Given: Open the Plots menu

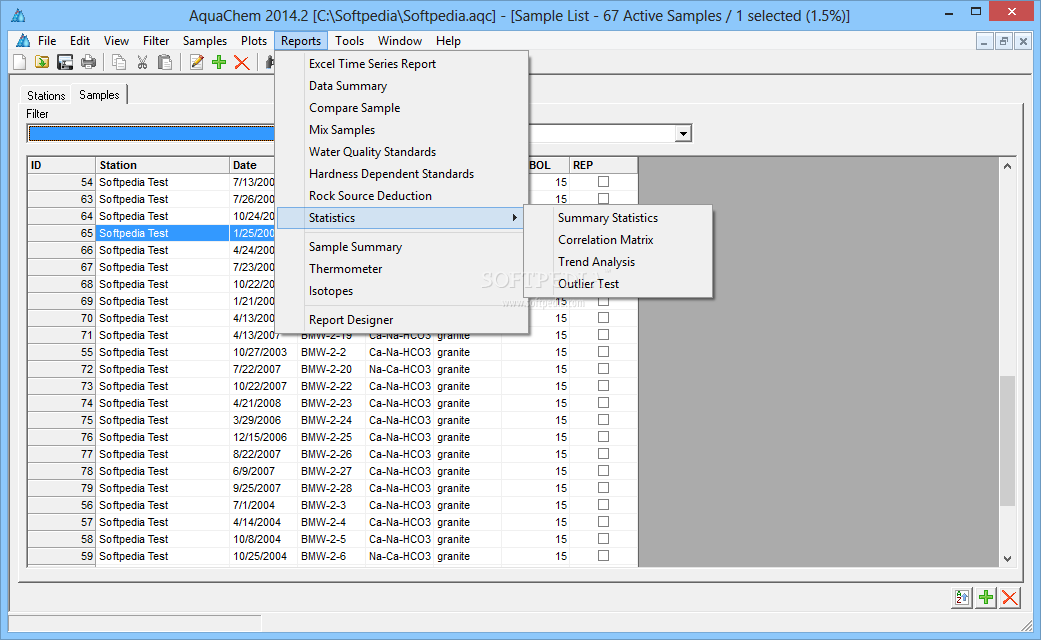Looking at the screenshot, I should 254,40.
